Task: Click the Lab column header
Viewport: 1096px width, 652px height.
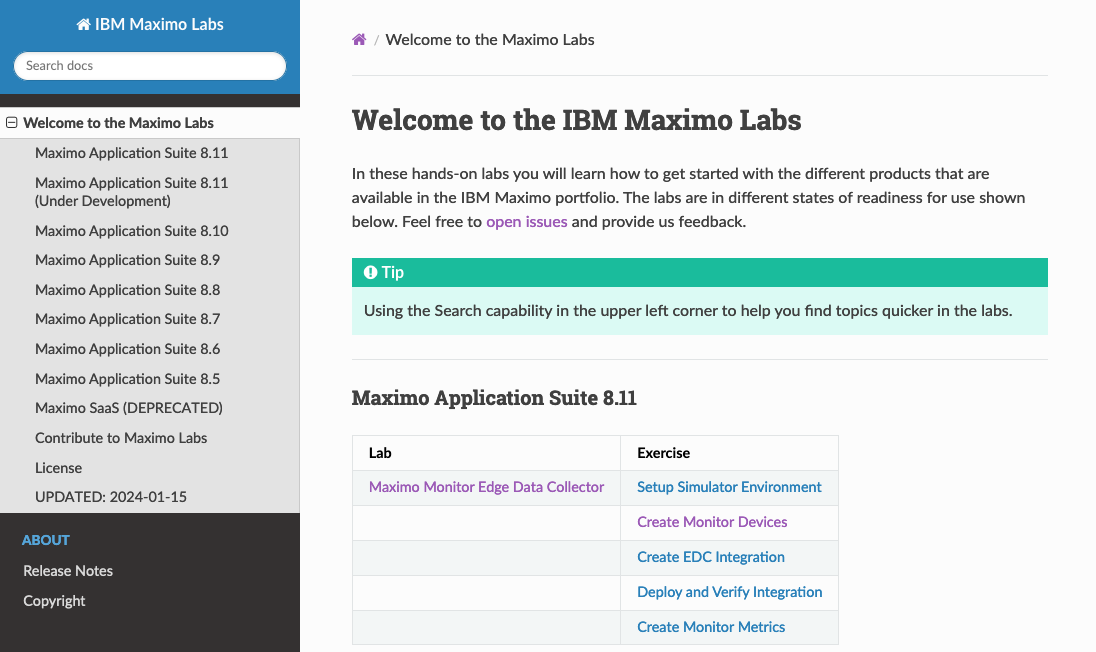Action: coord(380,453)
